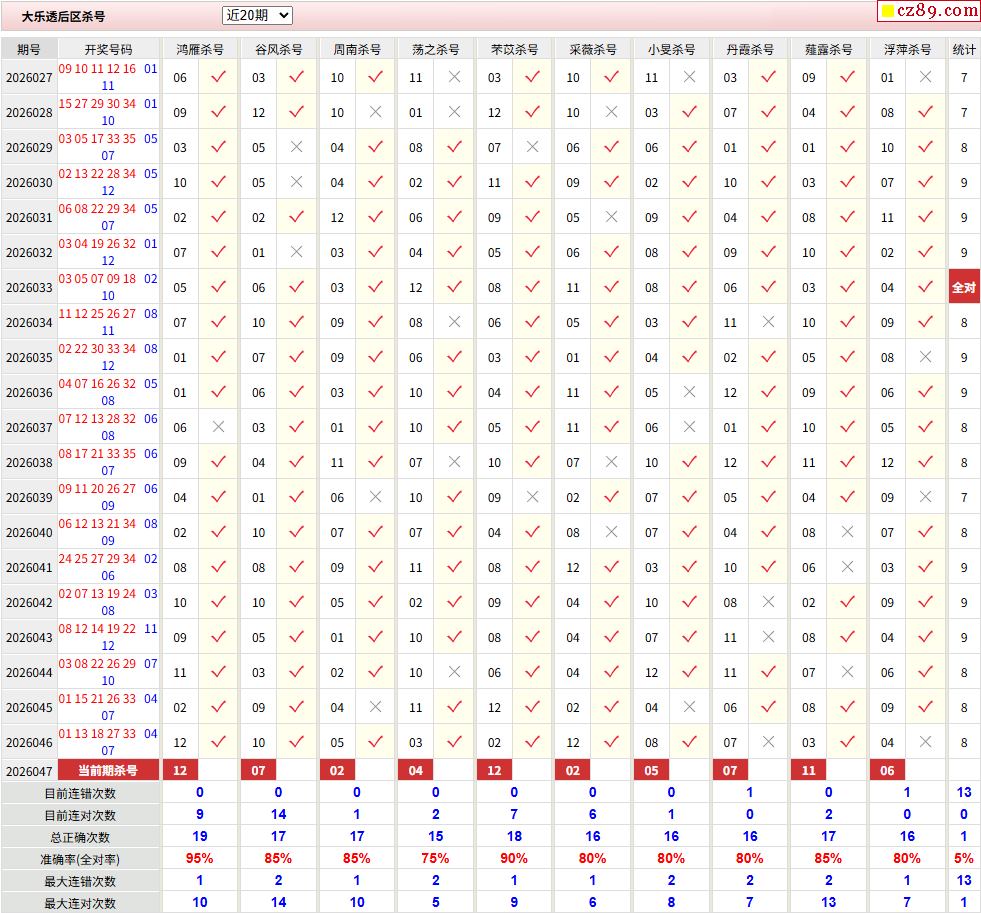
Task: Select the red 当前期杀号 label cell
Action: click(108, 770)
